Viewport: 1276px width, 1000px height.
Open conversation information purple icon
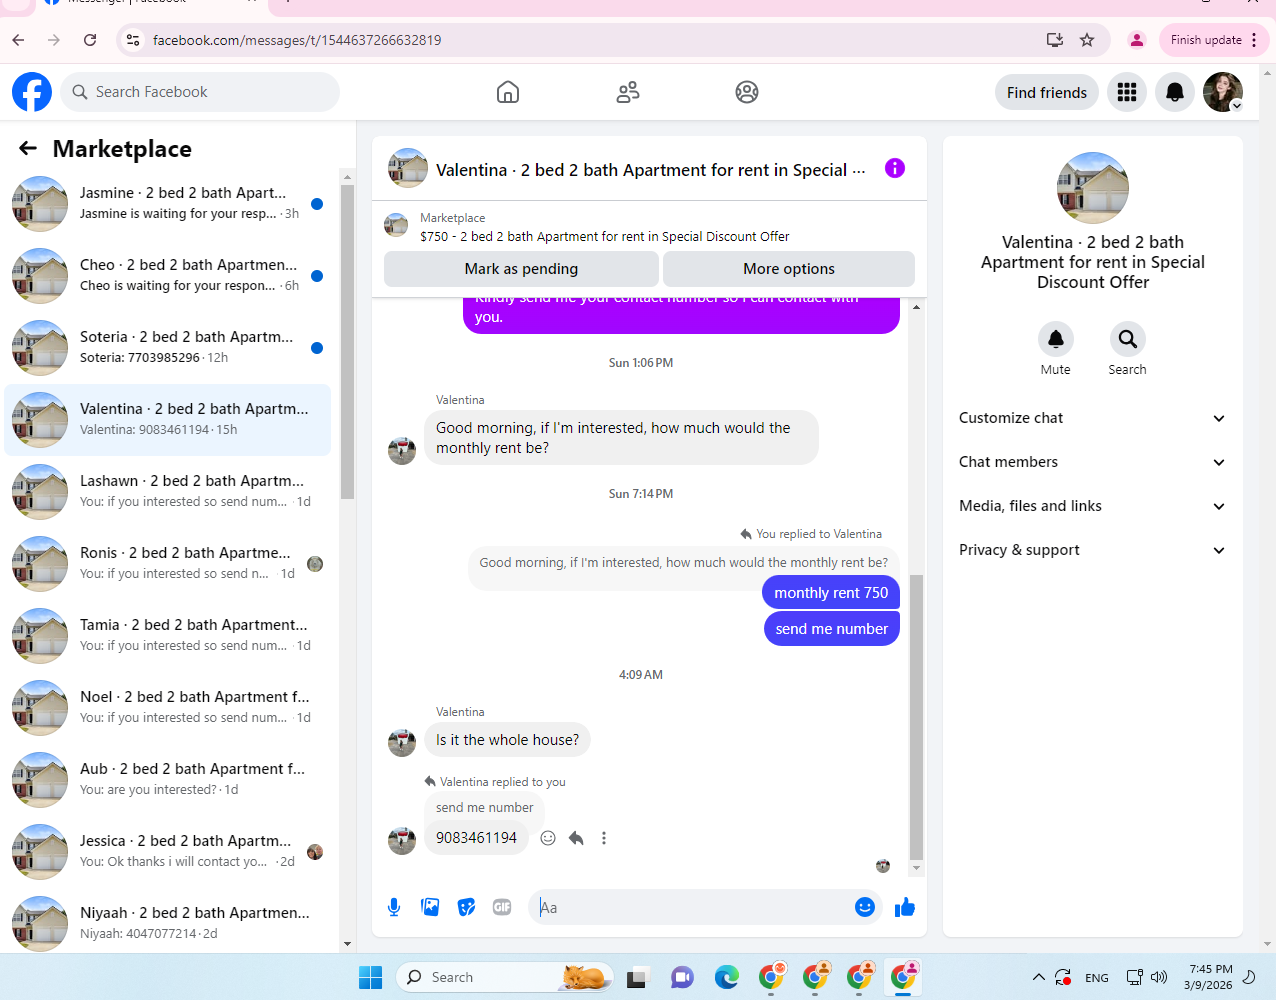tap(895, 168)
